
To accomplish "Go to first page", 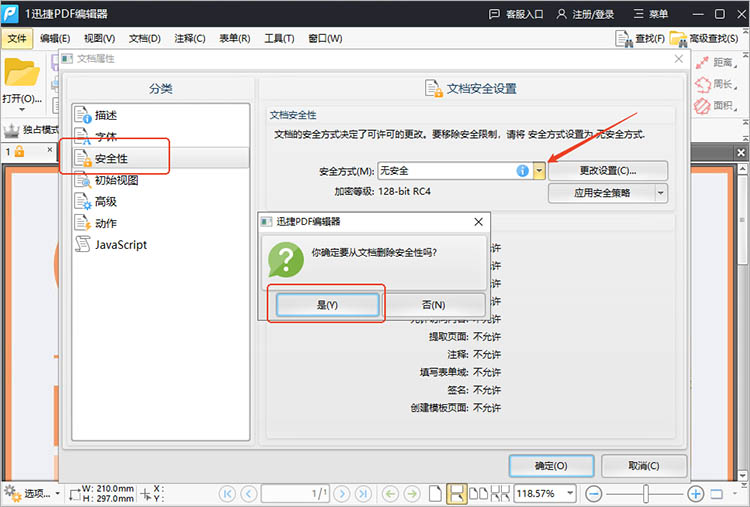I will (x=227, y=493).
